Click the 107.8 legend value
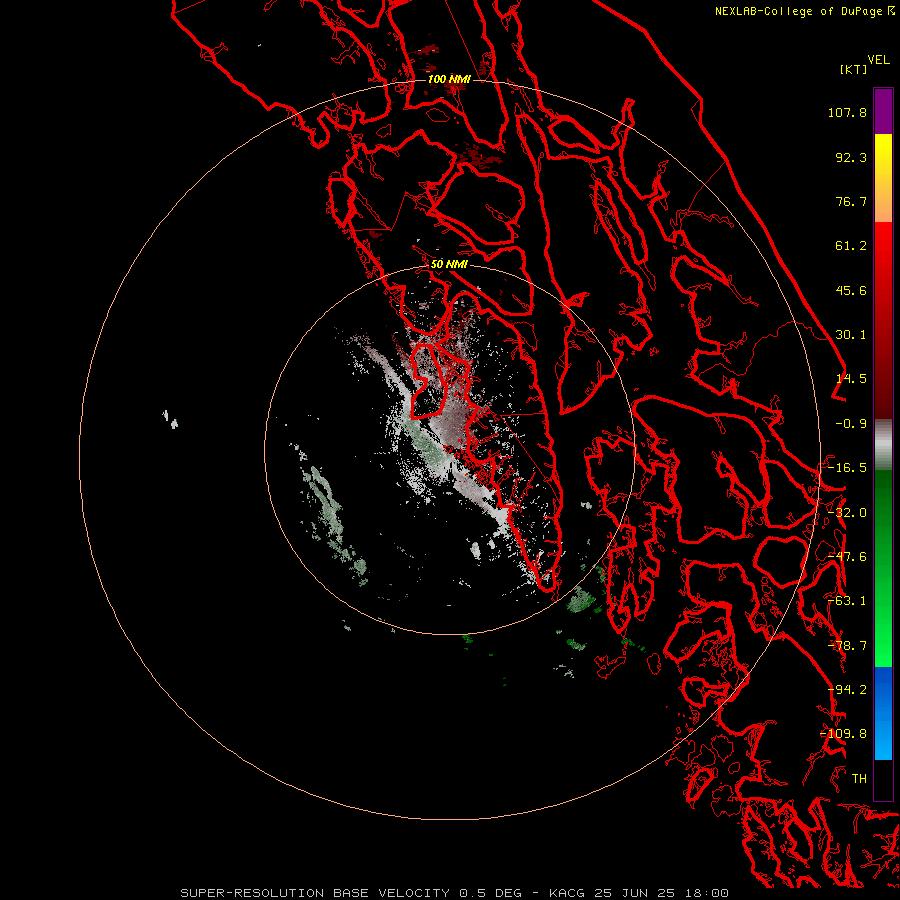Screen dimensions: 900x900 click(x=847, y=112)
